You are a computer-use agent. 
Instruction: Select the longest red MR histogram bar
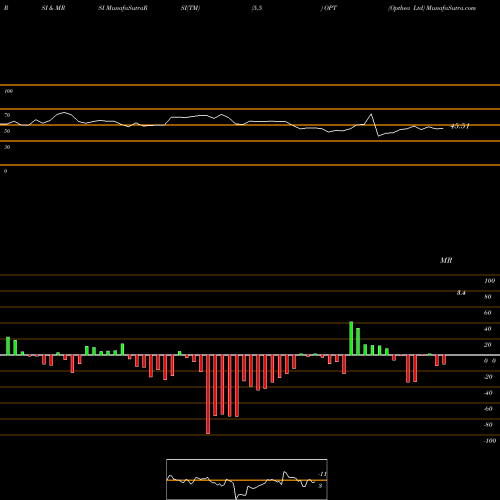(208, 394)
